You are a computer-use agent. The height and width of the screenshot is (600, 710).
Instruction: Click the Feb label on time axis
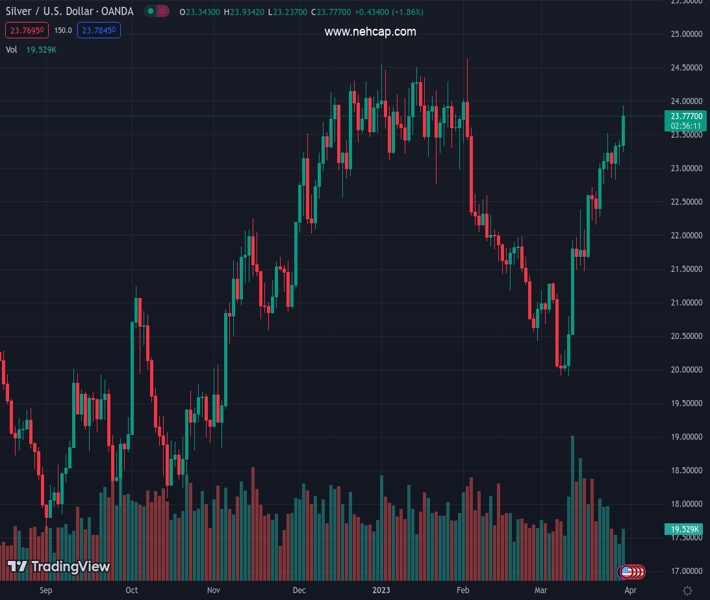tap(461, 590)
